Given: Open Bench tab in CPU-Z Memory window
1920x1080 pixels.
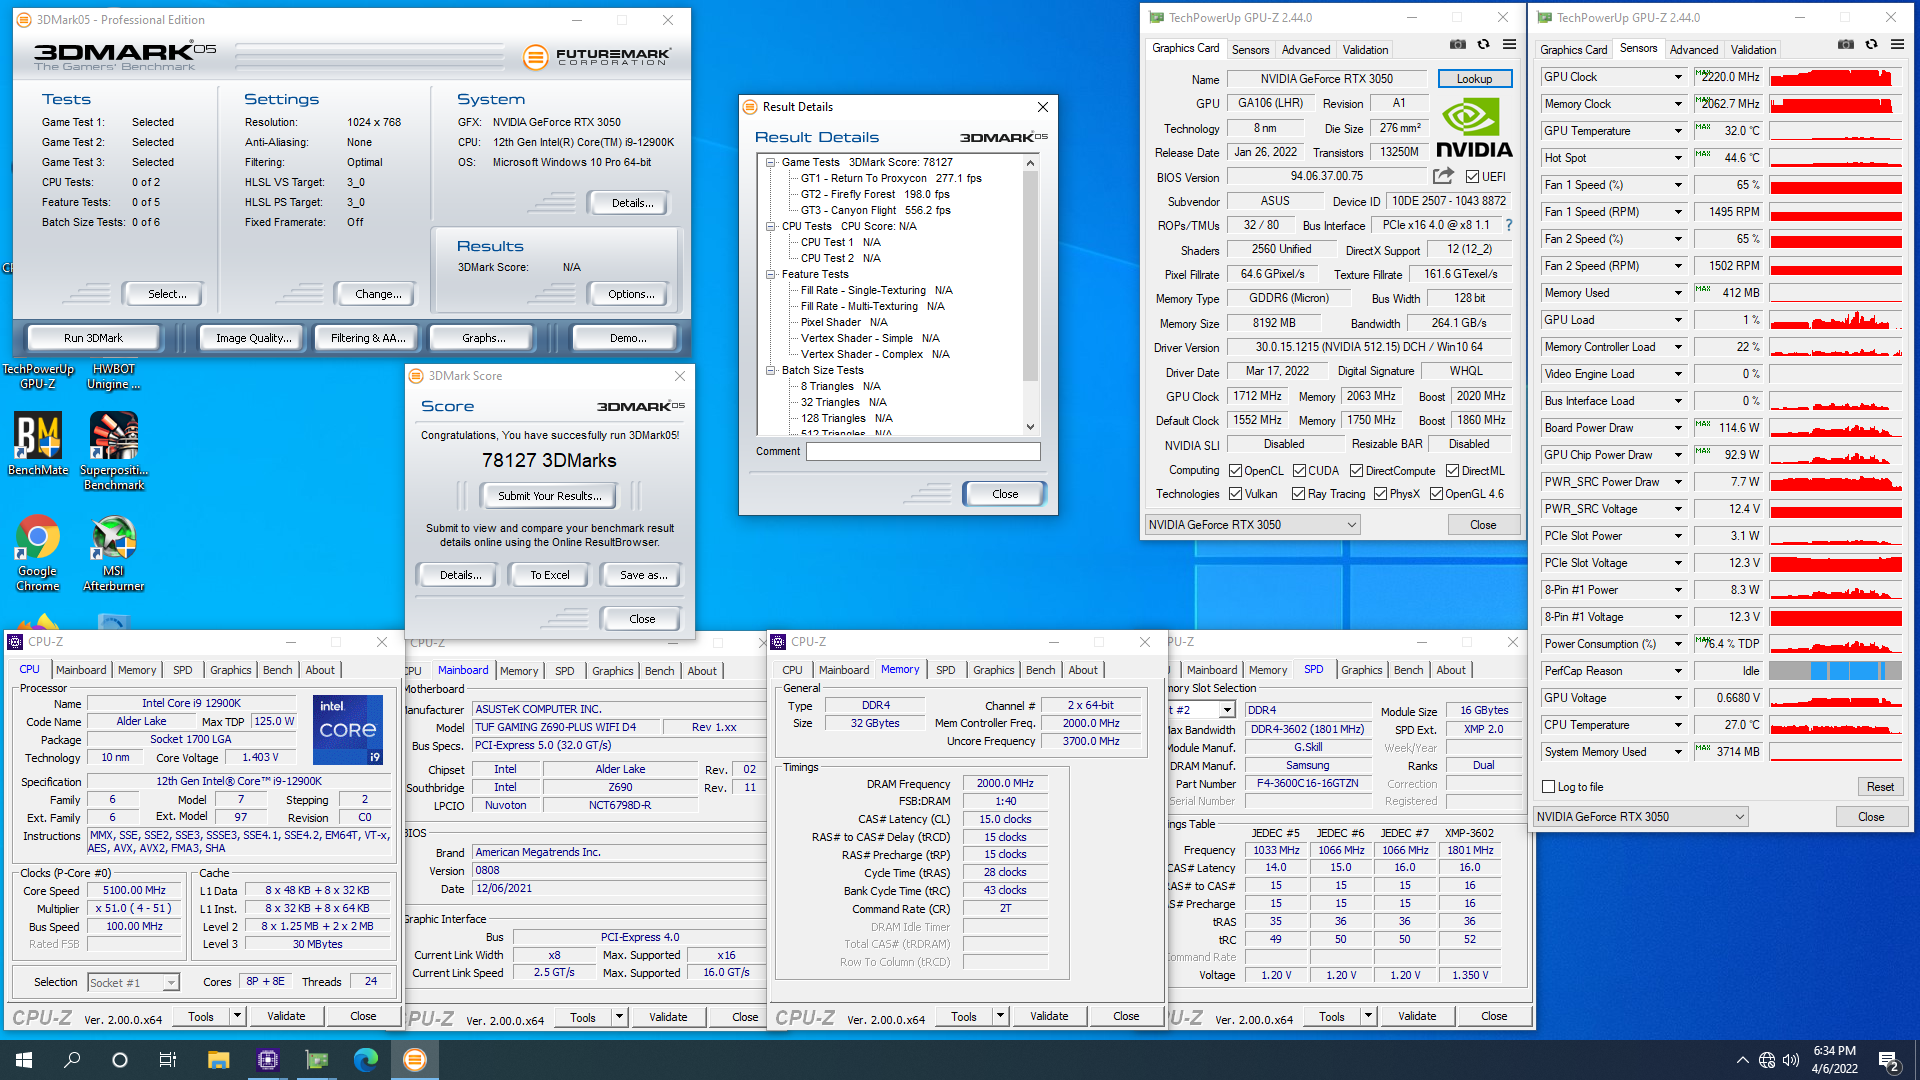Looking at the screenshot, I should coord(1040,670).
